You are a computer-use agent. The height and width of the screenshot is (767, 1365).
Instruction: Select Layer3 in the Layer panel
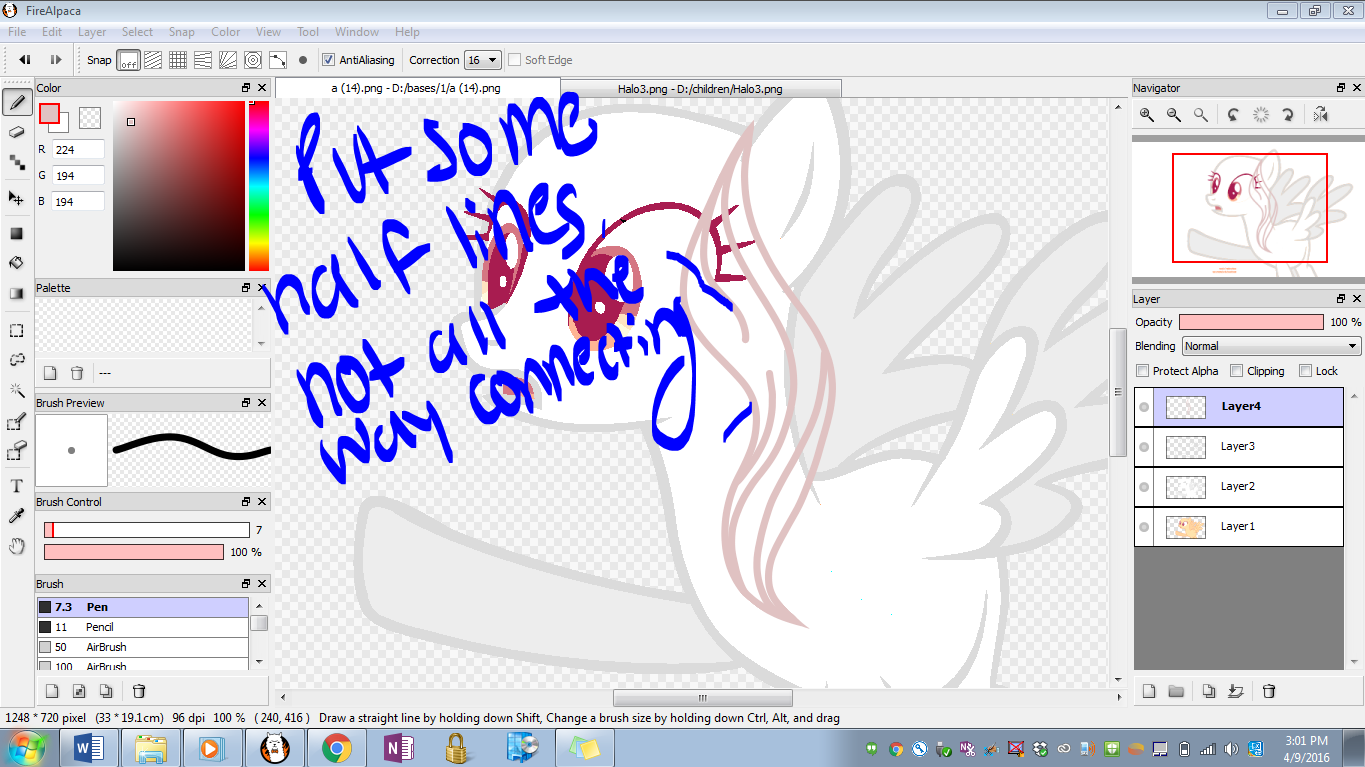pos(1238,447)
